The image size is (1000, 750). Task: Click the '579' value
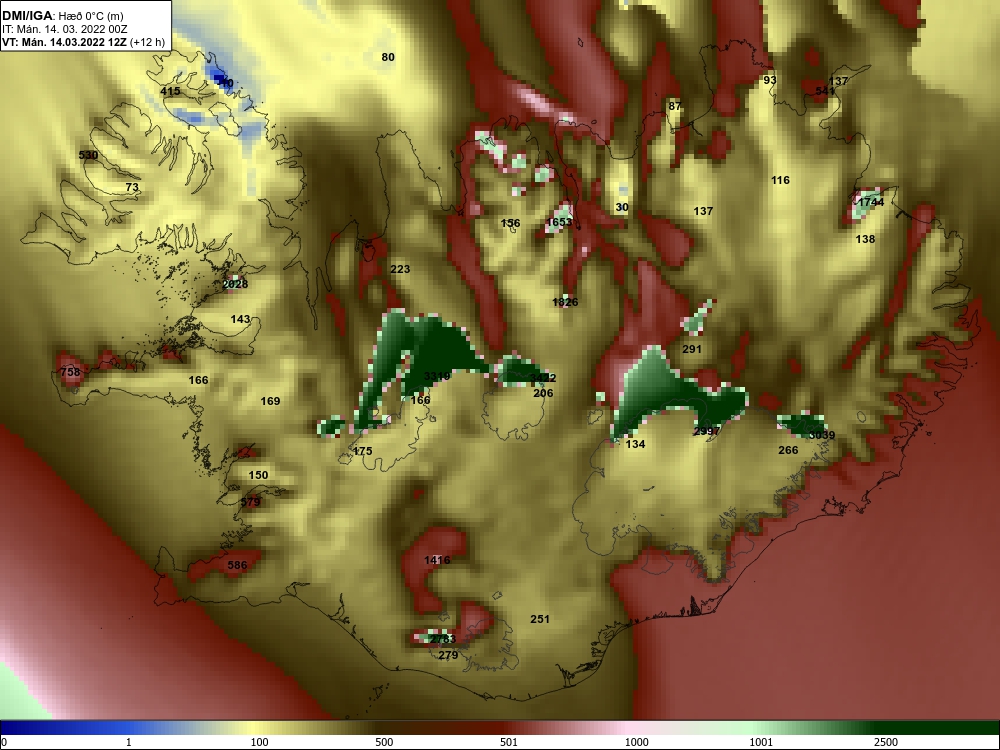[x=251, y=503]
